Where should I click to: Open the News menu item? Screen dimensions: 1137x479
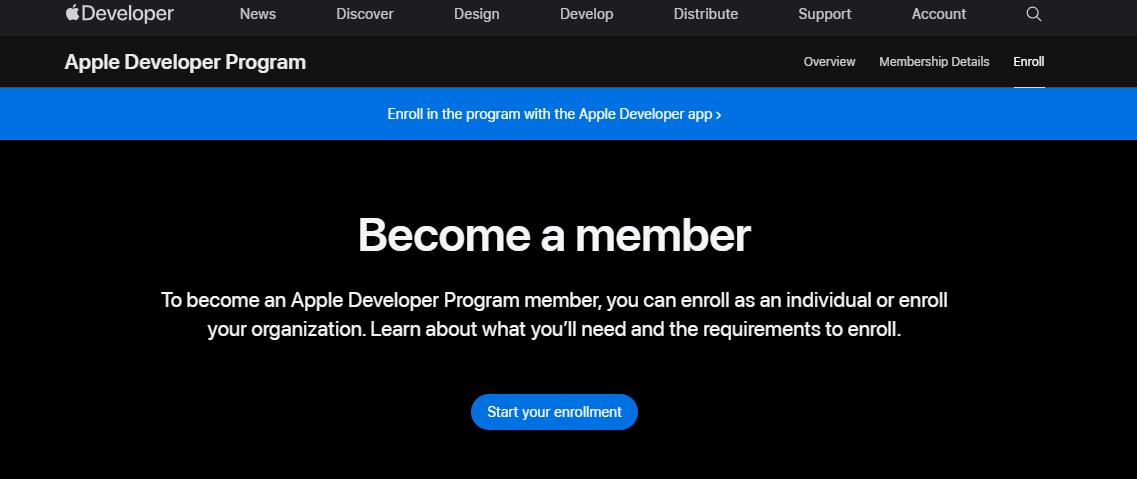[257, 14]
